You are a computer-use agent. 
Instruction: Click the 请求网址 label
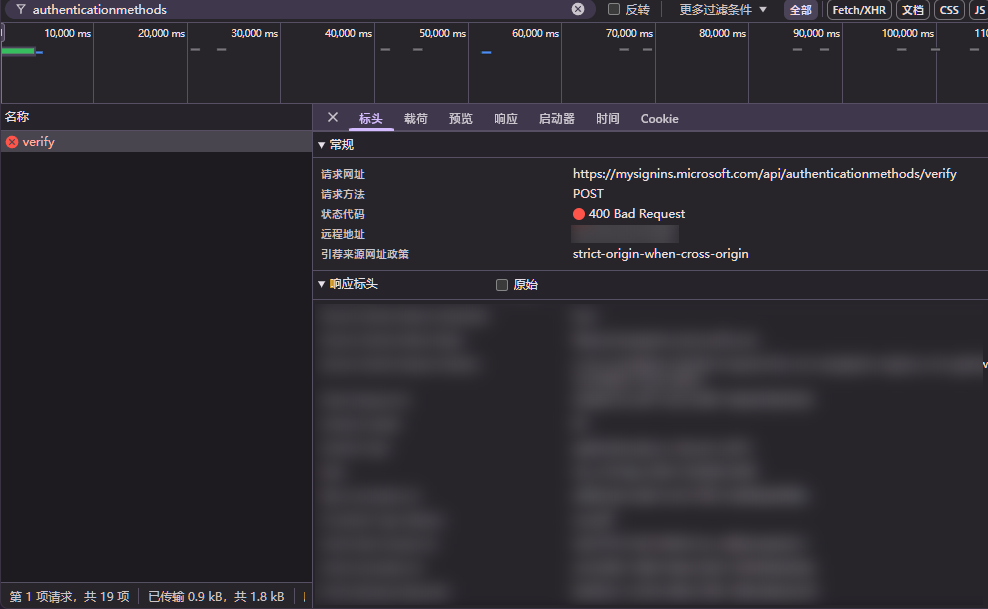click(343, 174)
